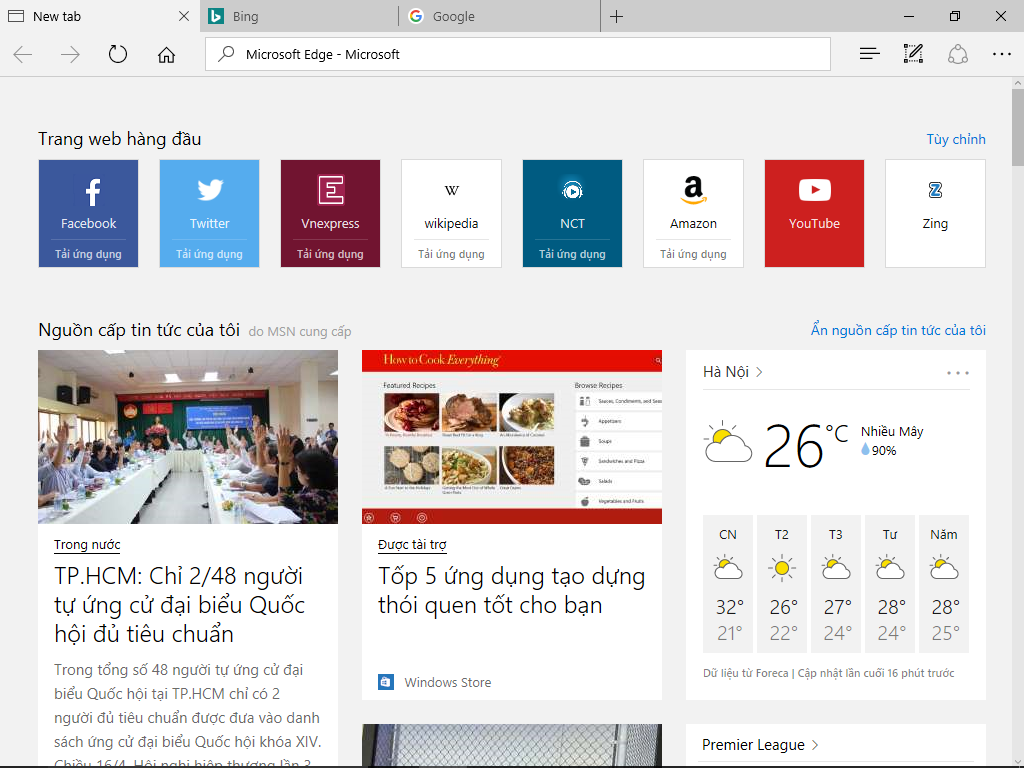The image size is (1024, 768).
Task: Open the YouTube top site tile
Action: pyautogui.click(x=814, y=214)
